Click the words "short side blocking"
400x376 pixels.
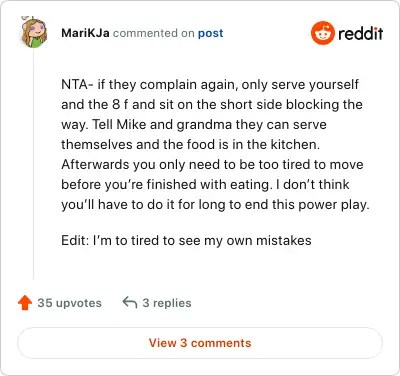coord(274,105)
